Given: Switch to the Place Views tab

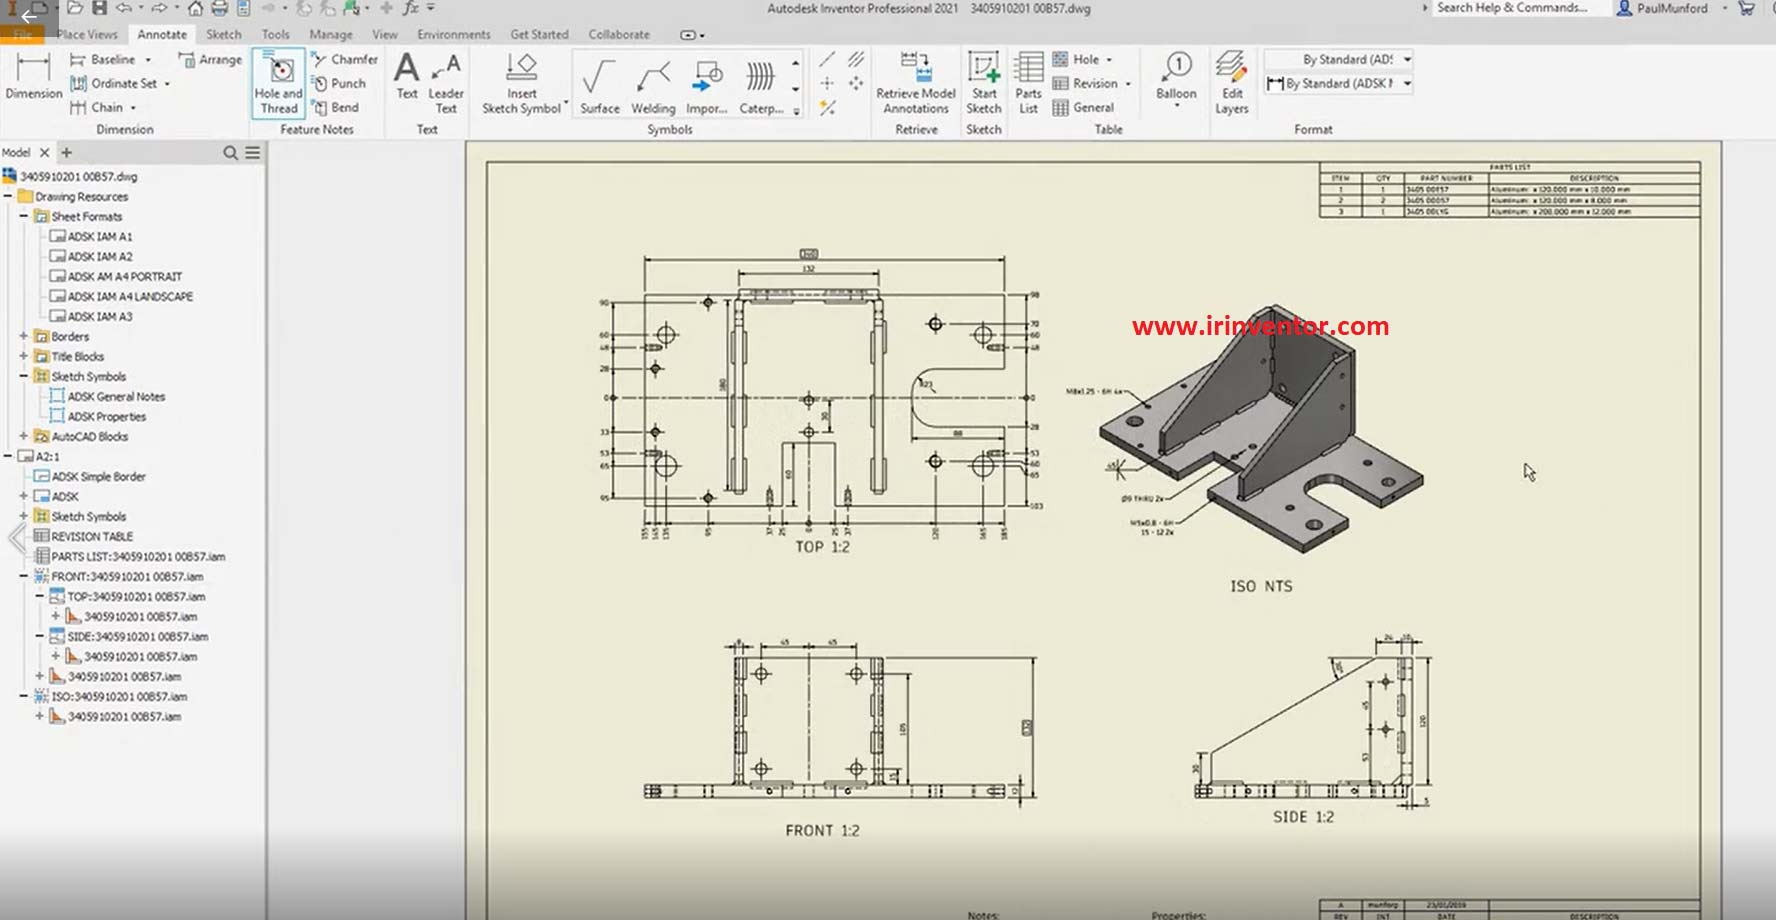Looking at the screenshot, I should tap(87, 34).
